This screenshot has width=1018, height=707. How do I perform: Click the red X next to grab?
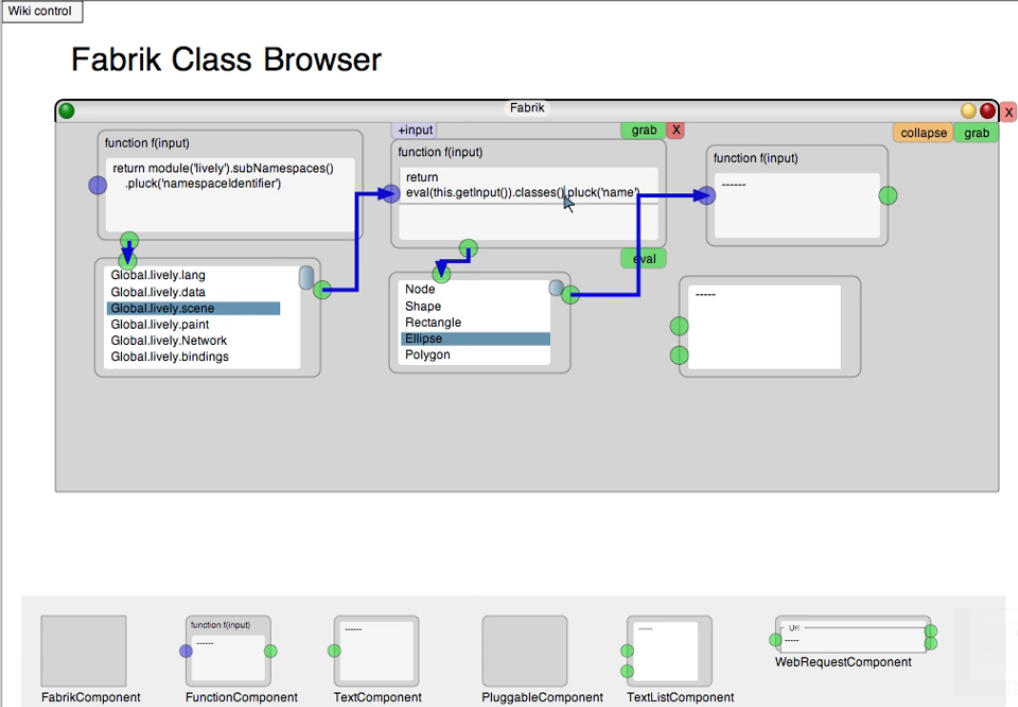[x=676, y=130]
